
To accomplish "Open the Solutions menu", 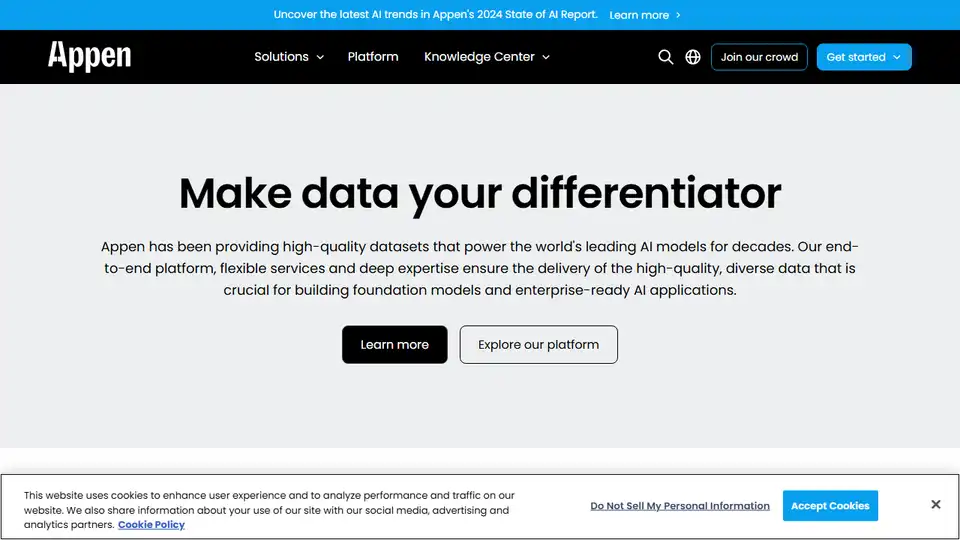I will pos(281,57).
